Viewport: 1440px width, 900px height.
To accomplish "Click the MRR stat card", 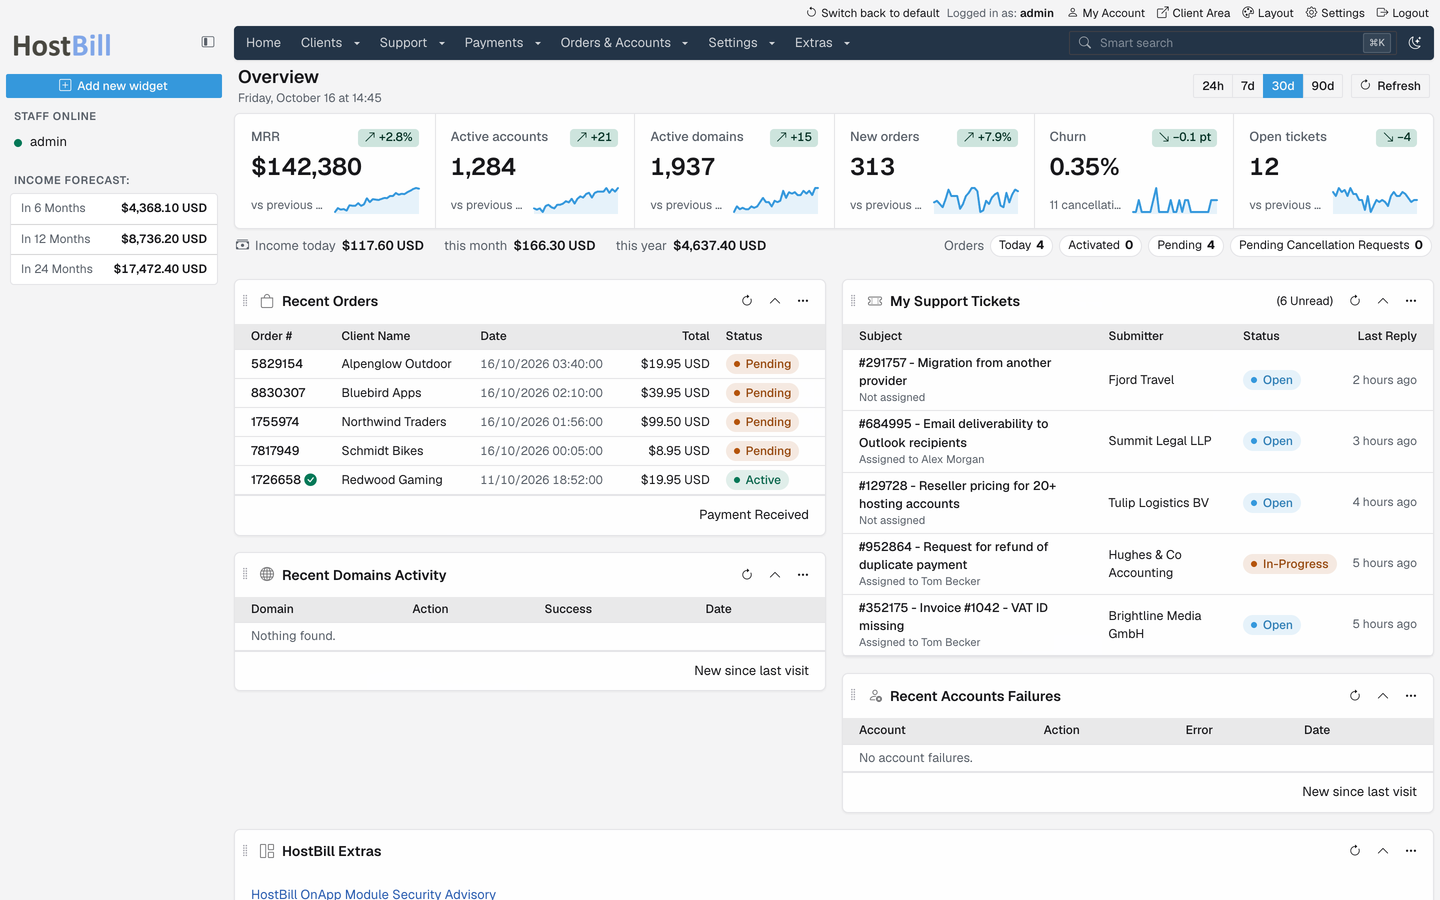I will [x=335, y=171].
